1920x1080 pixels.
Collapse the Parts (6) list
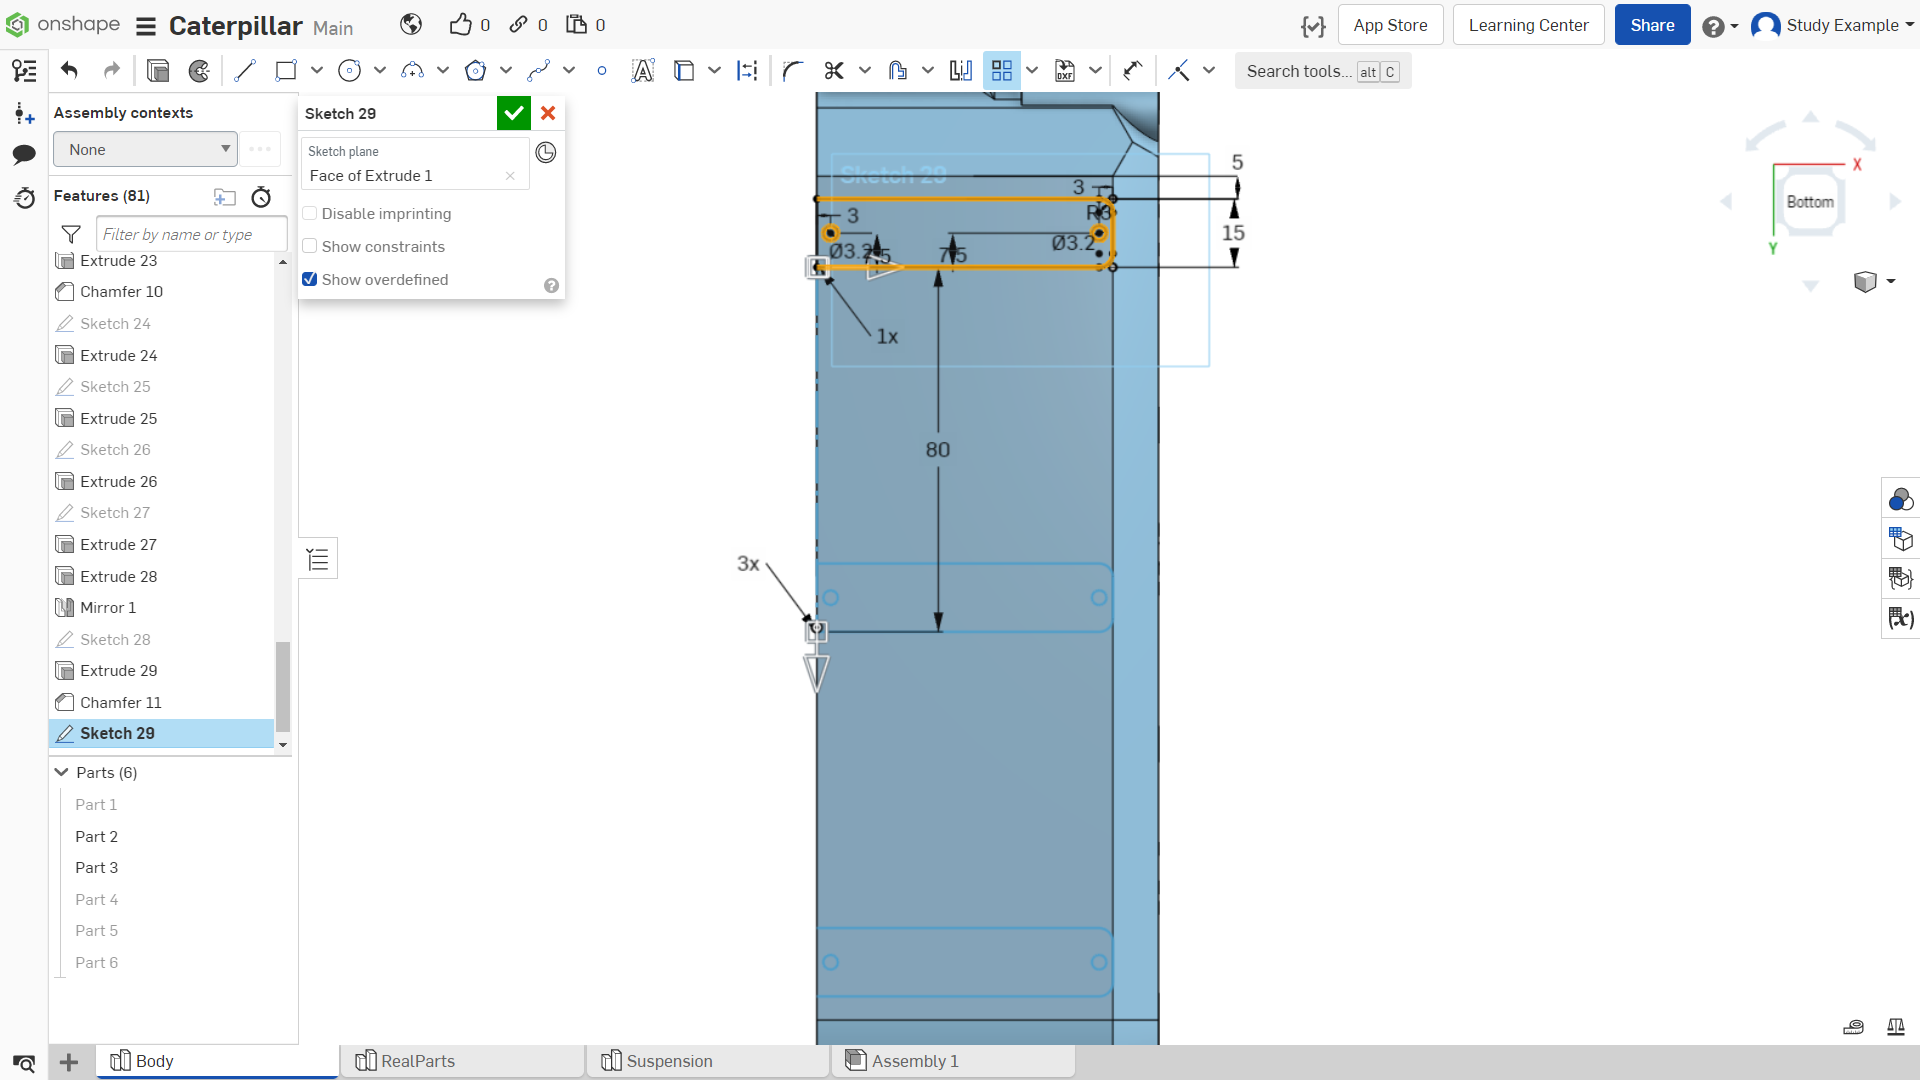62,773
